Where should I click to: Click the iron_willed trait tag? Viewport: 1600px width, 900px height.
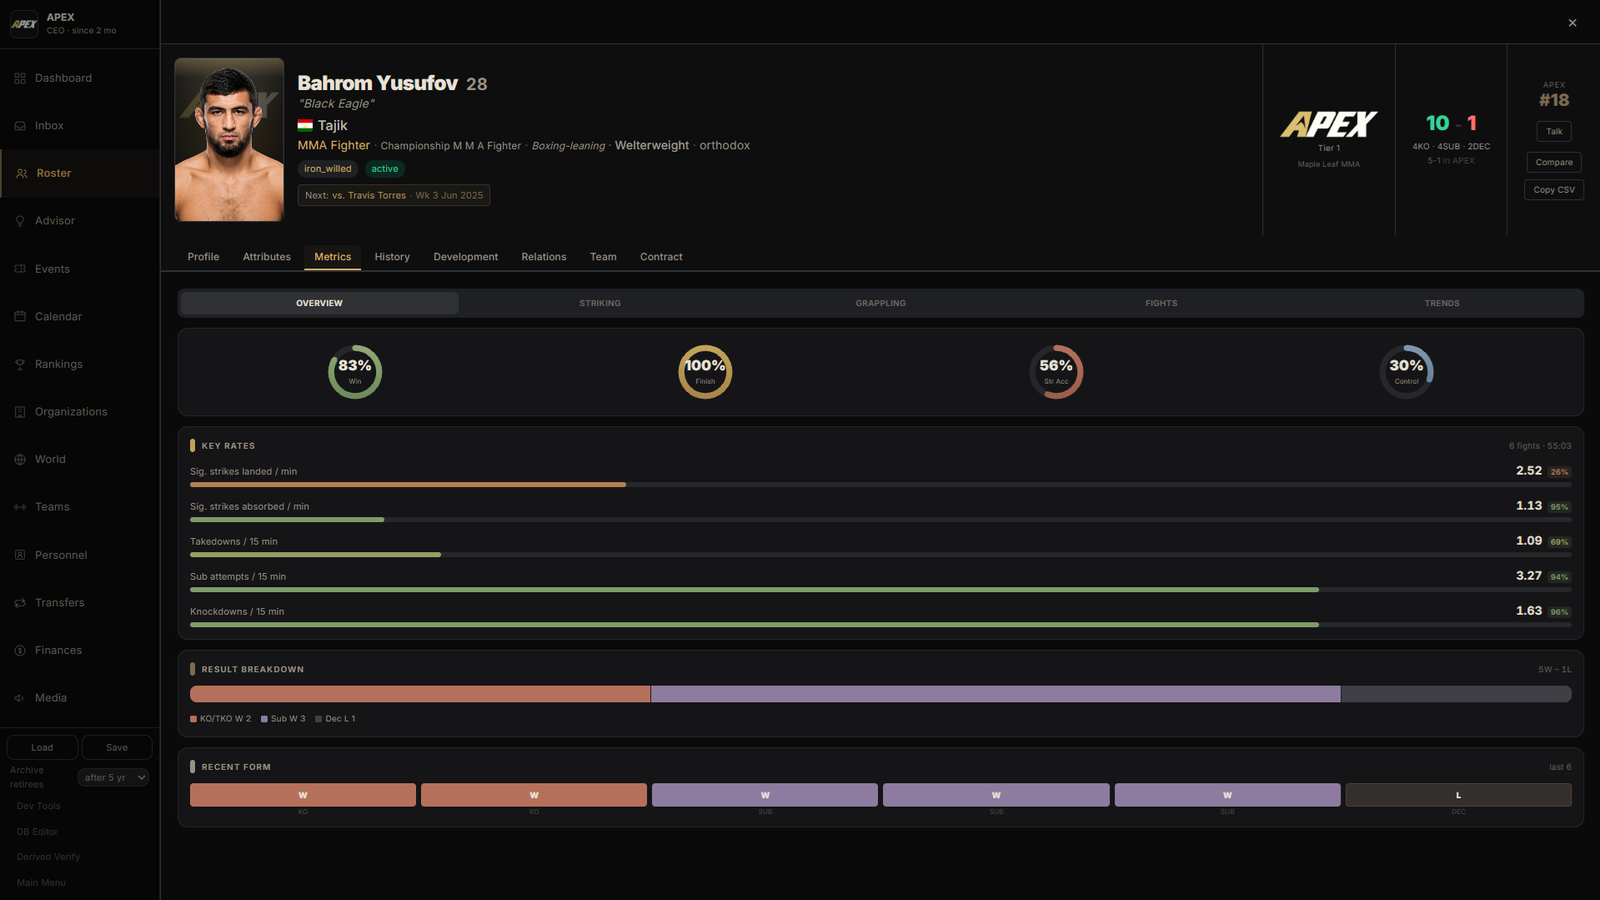pyautogui.click(x=328, y=169)
